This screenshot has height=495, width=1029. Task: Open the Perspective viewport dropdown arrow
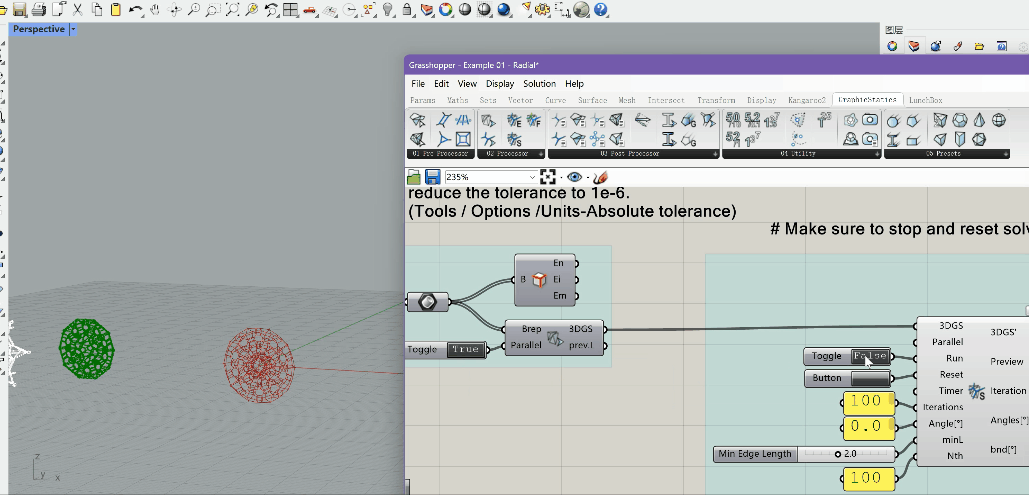point(73,29)
